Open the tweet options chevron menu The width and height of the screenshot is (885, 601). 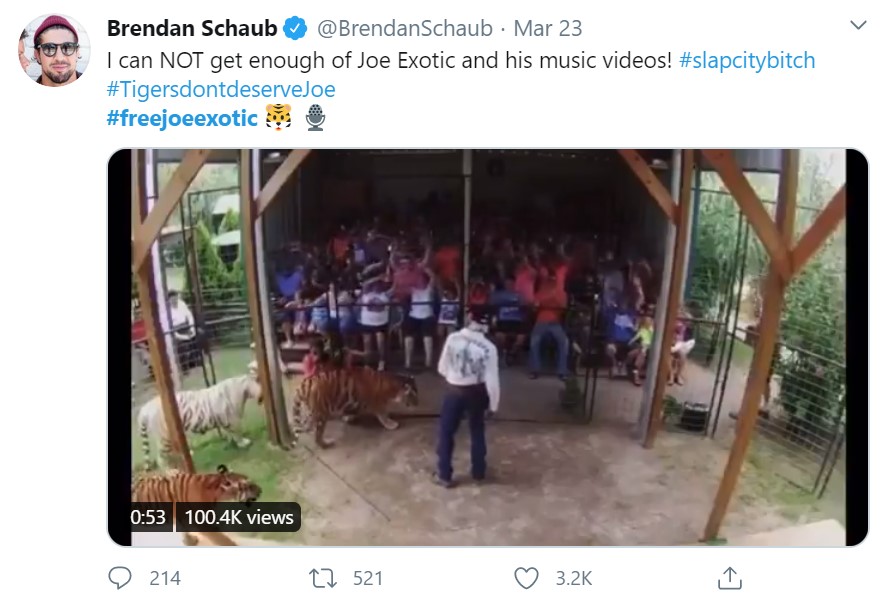(858, 25)
